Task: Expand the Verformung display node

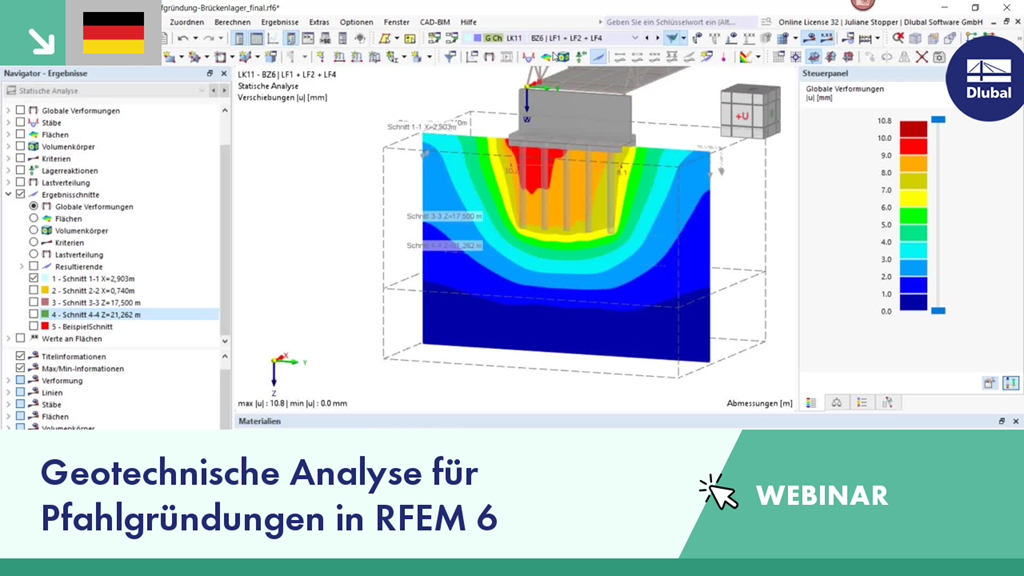Action: 8,380
